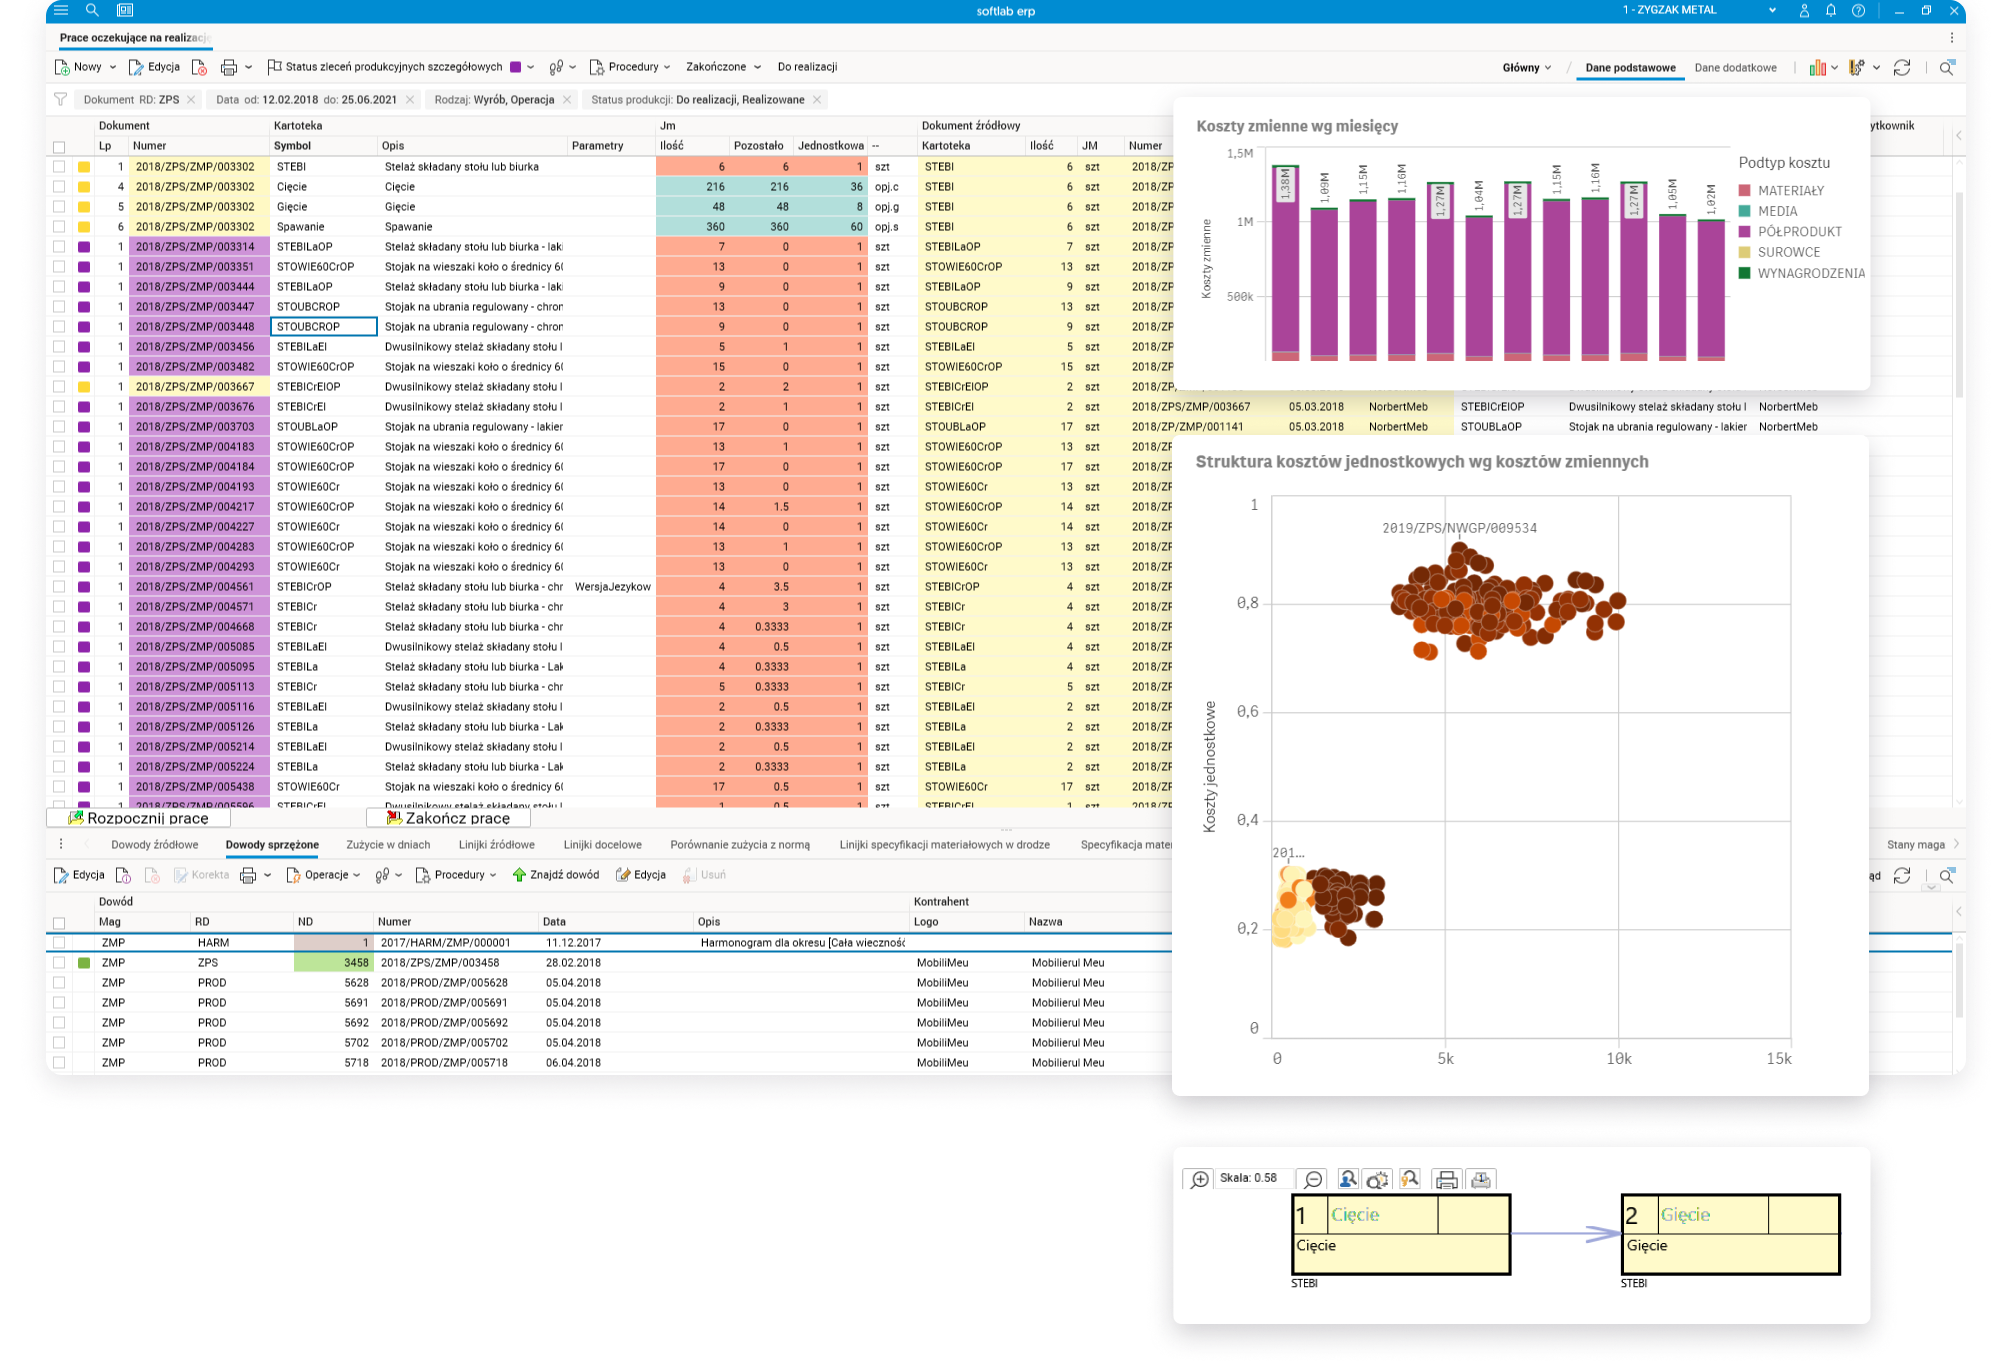
Task: Switch to the Dane dodatkowe tab
Action: click(1735, 68)
